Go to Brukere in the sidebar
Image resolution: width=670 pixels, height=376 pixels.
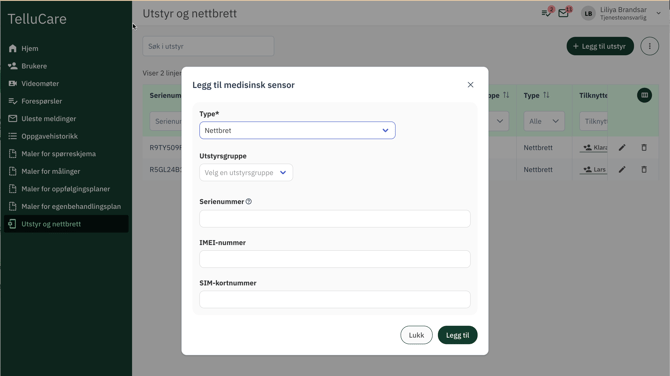[66, 66]
